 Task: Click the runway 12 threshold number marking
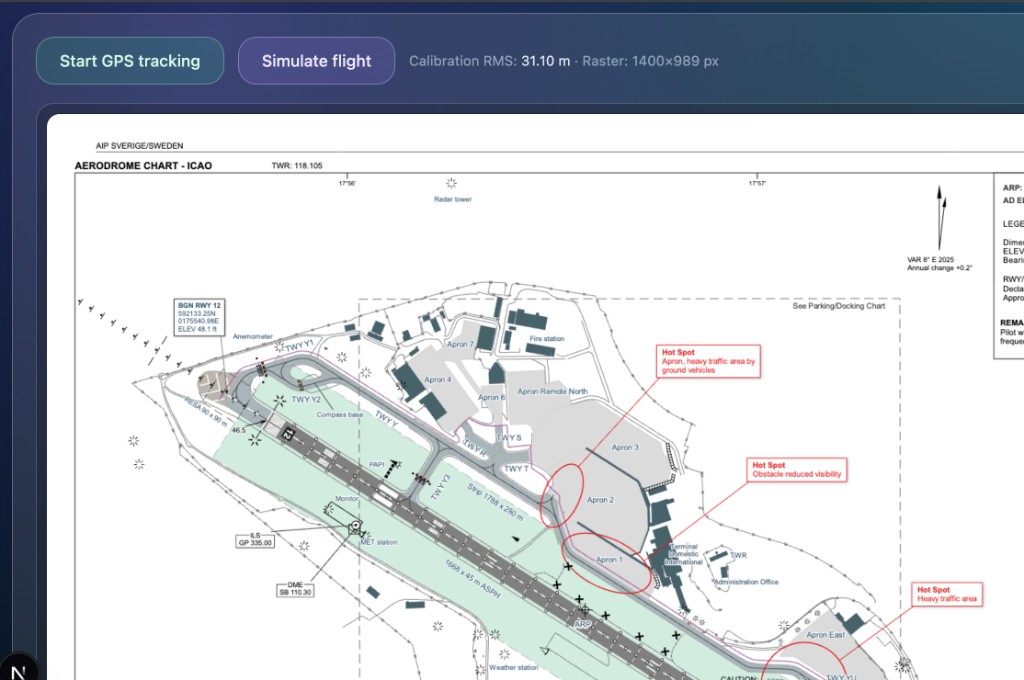click(x=289, y=434)
